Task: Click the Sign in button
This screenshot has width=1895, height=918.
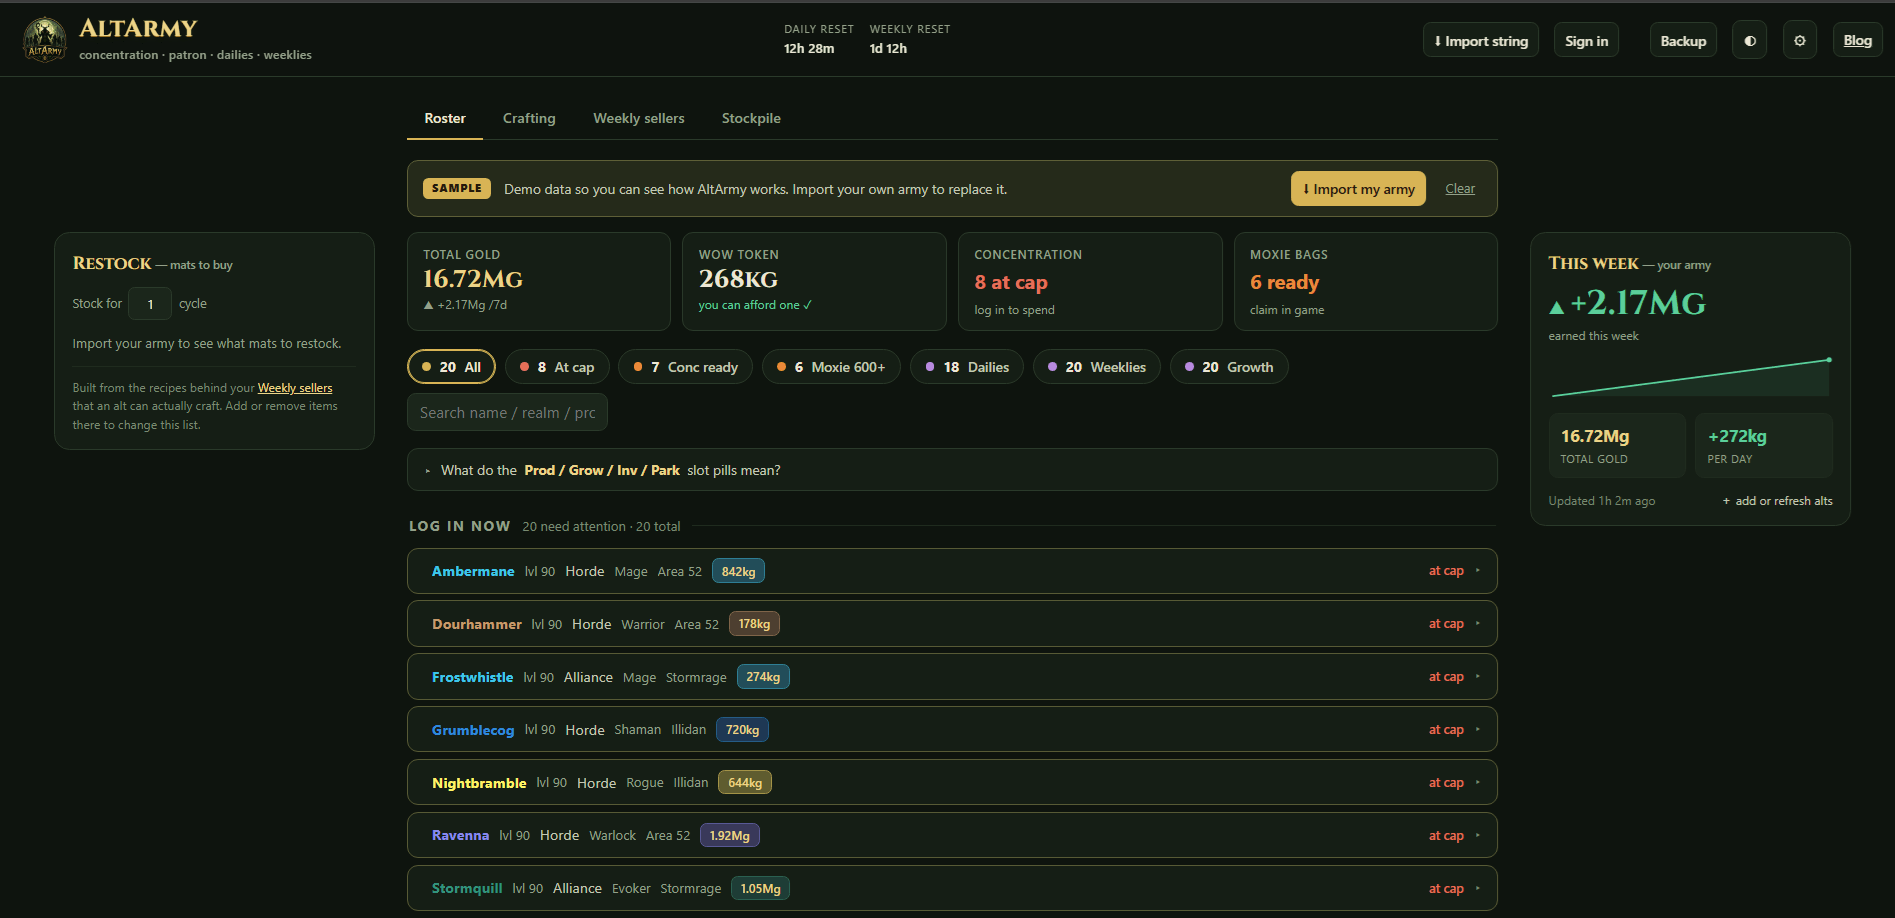Action: 1586,41
